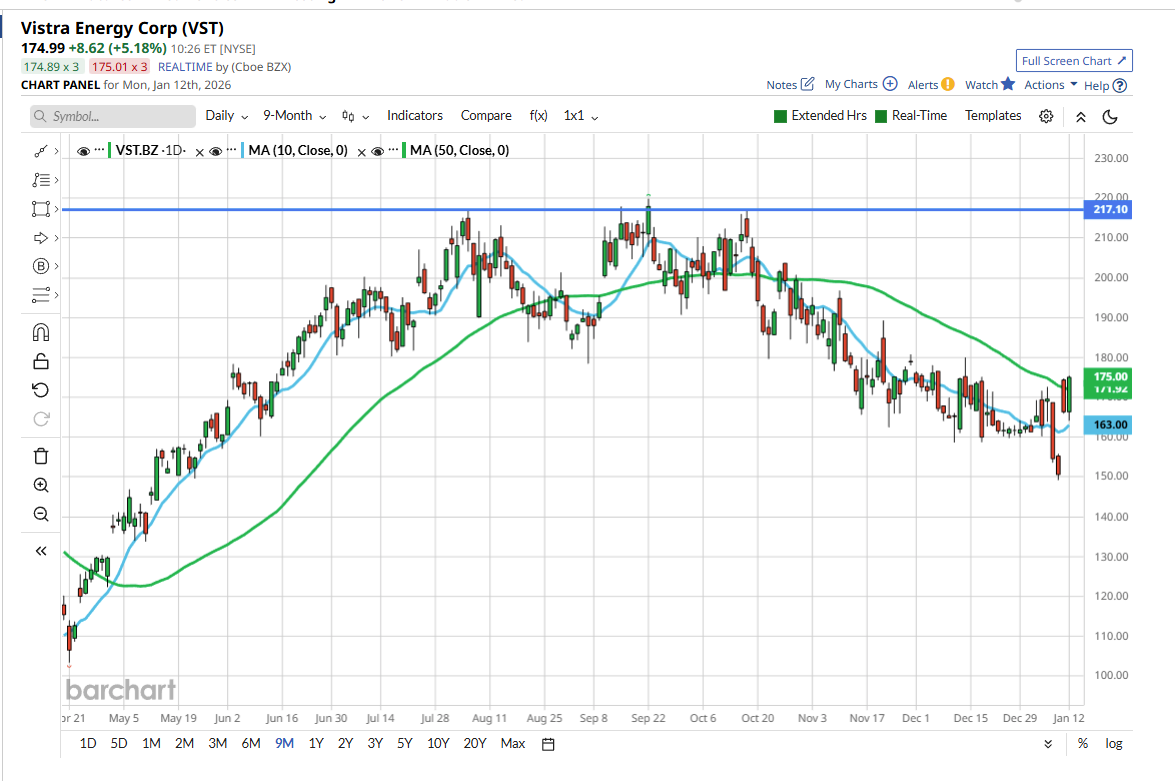Click the unlock drawings padlock icon
Screen dimensions: 1175x781
click(41, 361)
